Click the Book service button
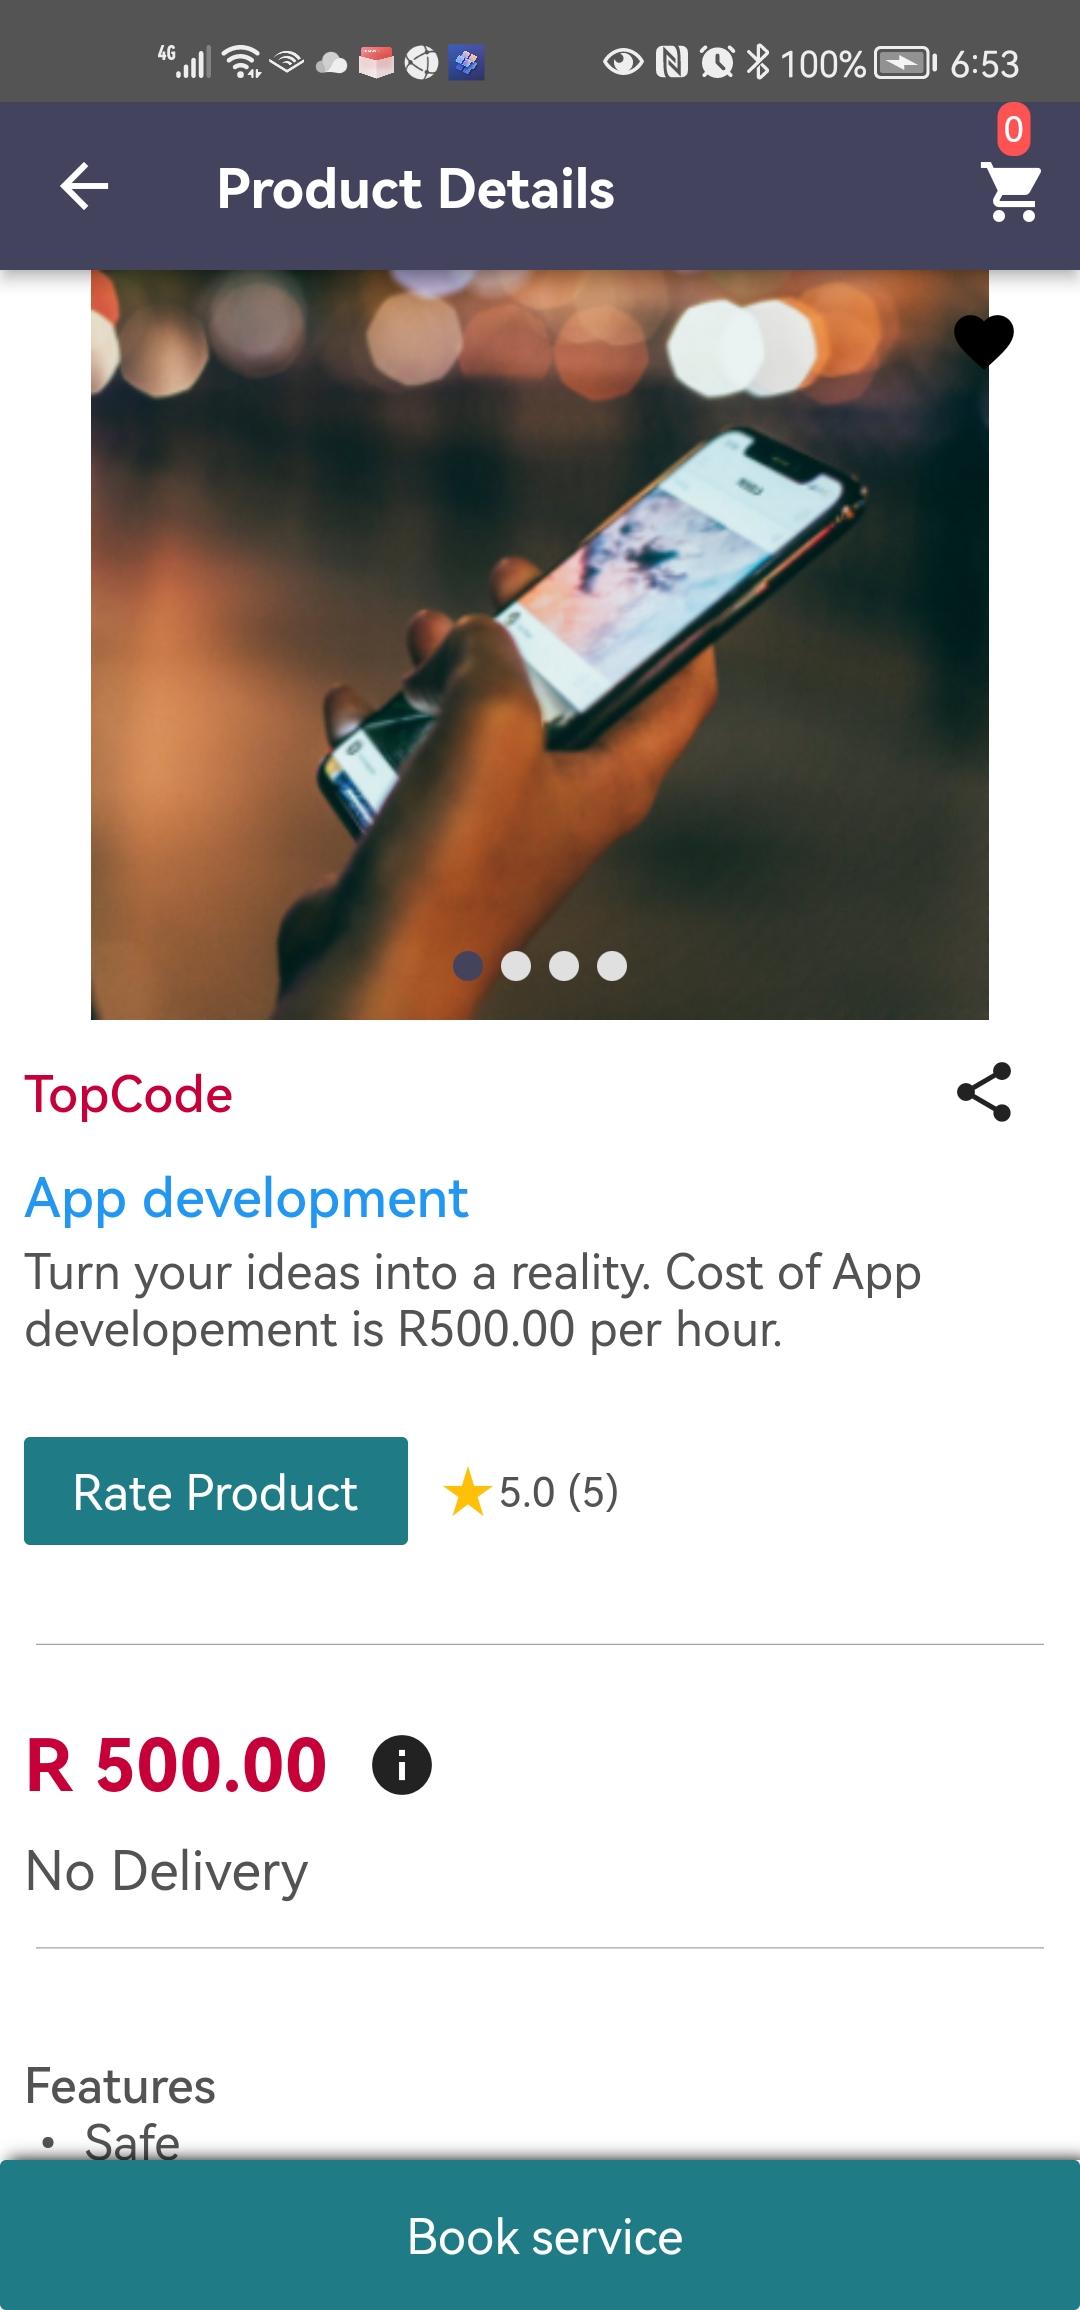Screen dimensions: 1080x2310 [x=540, y=2235]
